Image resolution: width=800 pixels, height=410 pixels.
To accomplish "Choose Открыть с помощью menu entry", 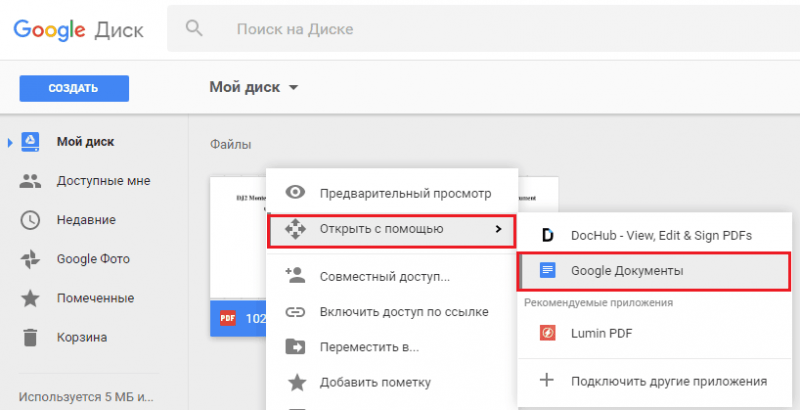I will [x=392, y=231].
